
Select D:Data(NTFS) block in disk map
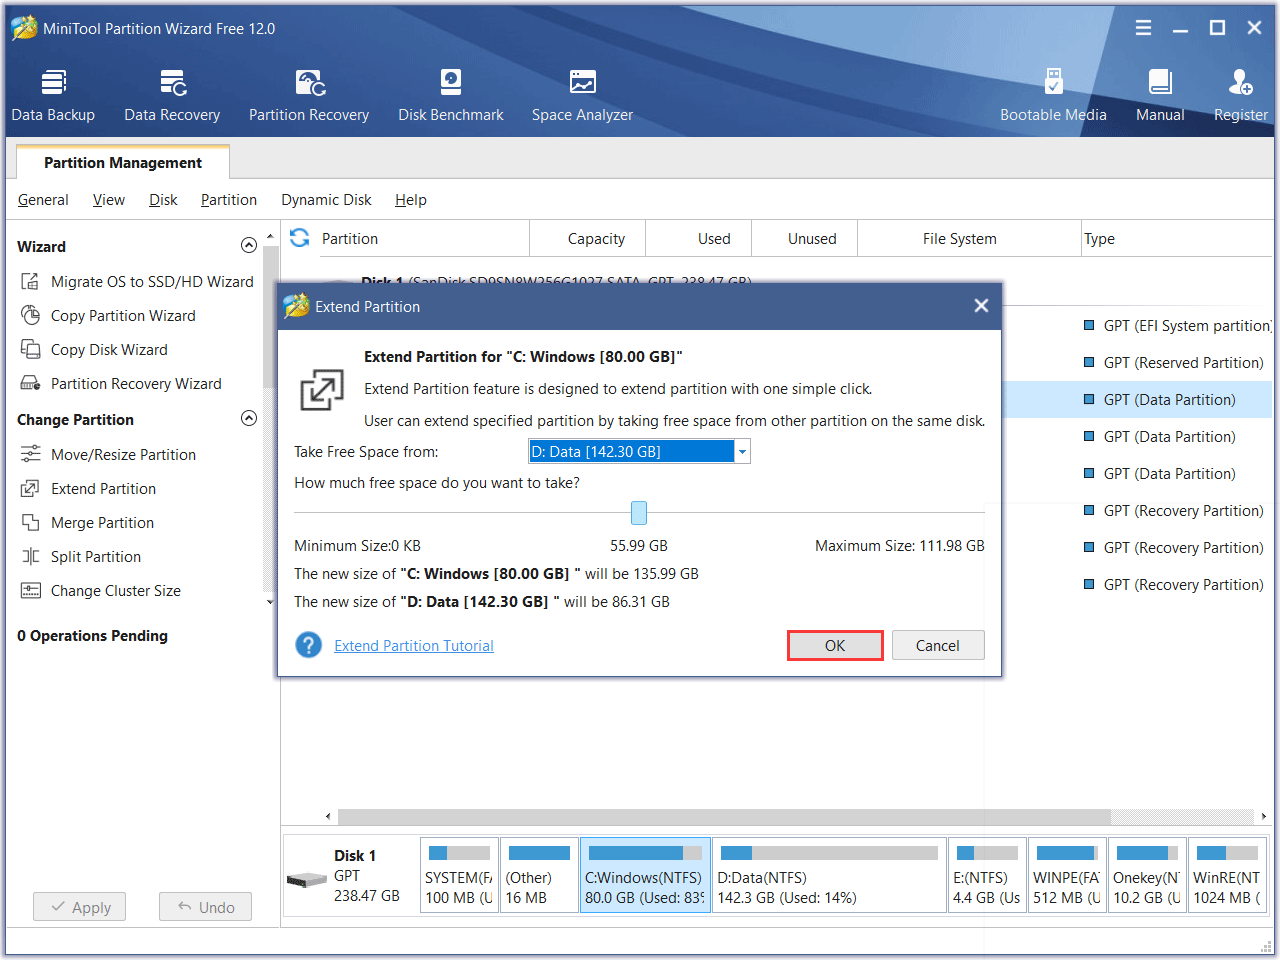(829, 876)
